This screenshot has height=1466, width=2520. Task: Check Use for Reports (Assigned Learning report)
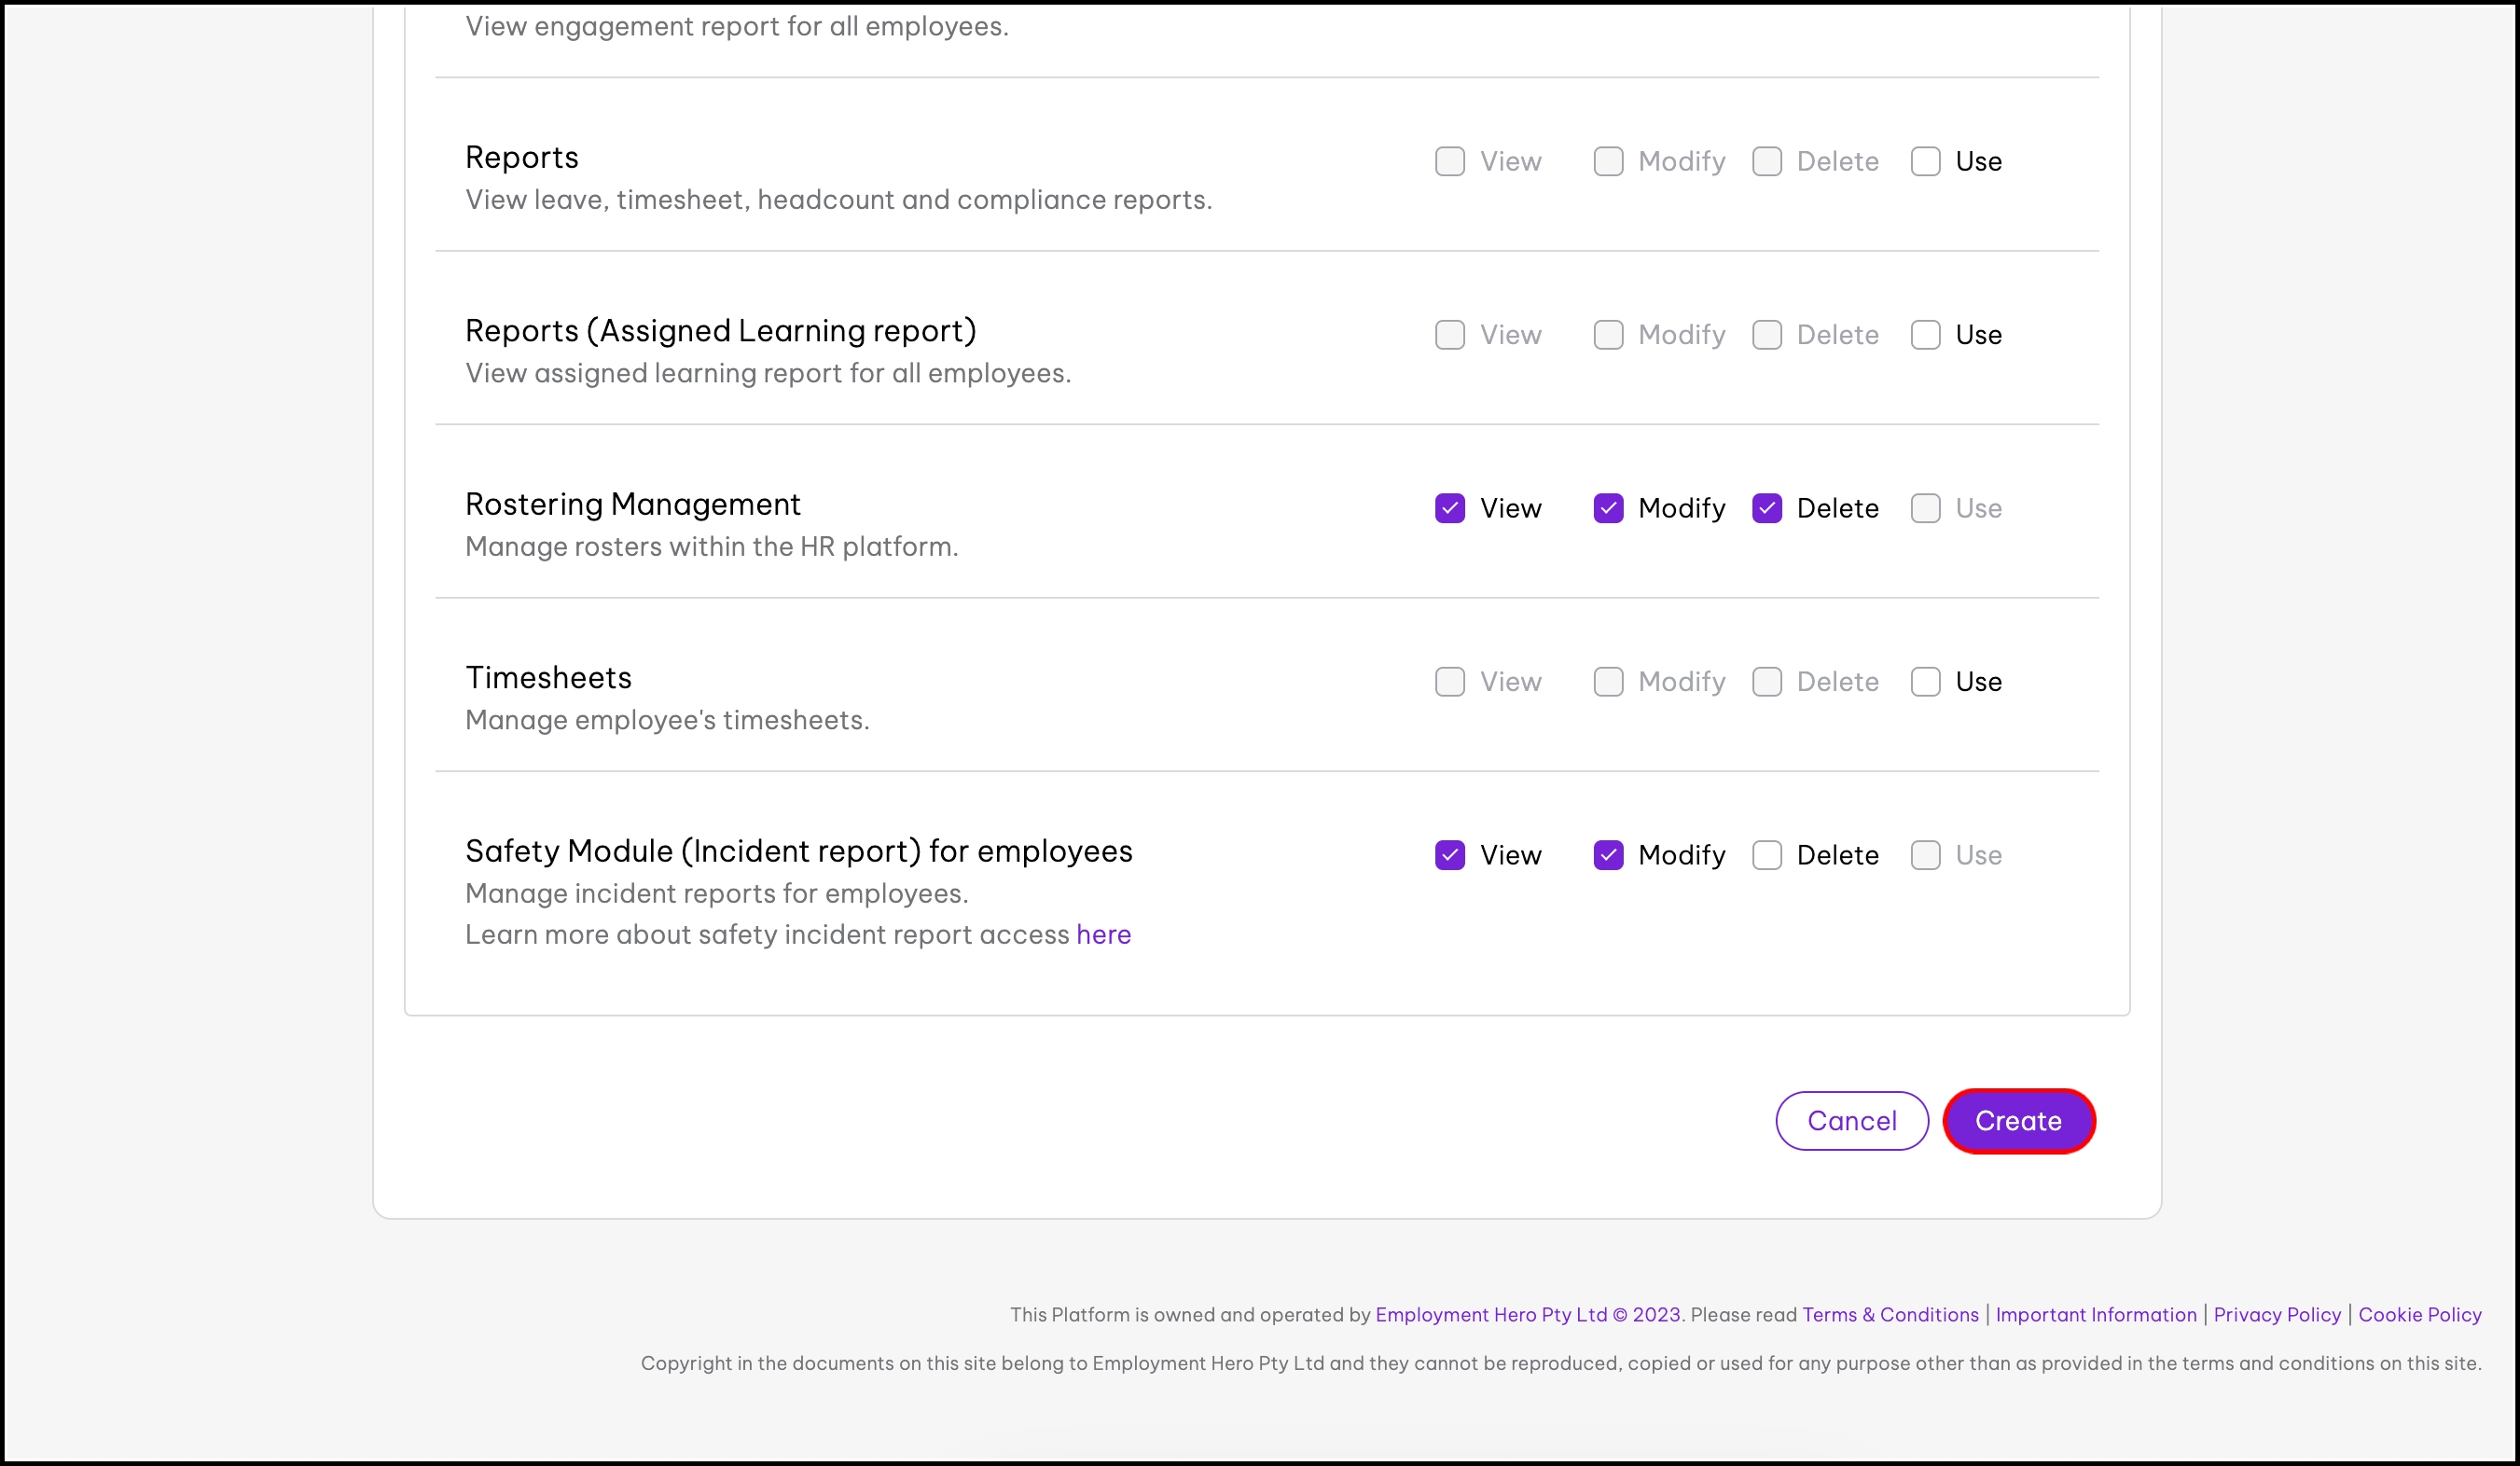(x=1925, y=335)
